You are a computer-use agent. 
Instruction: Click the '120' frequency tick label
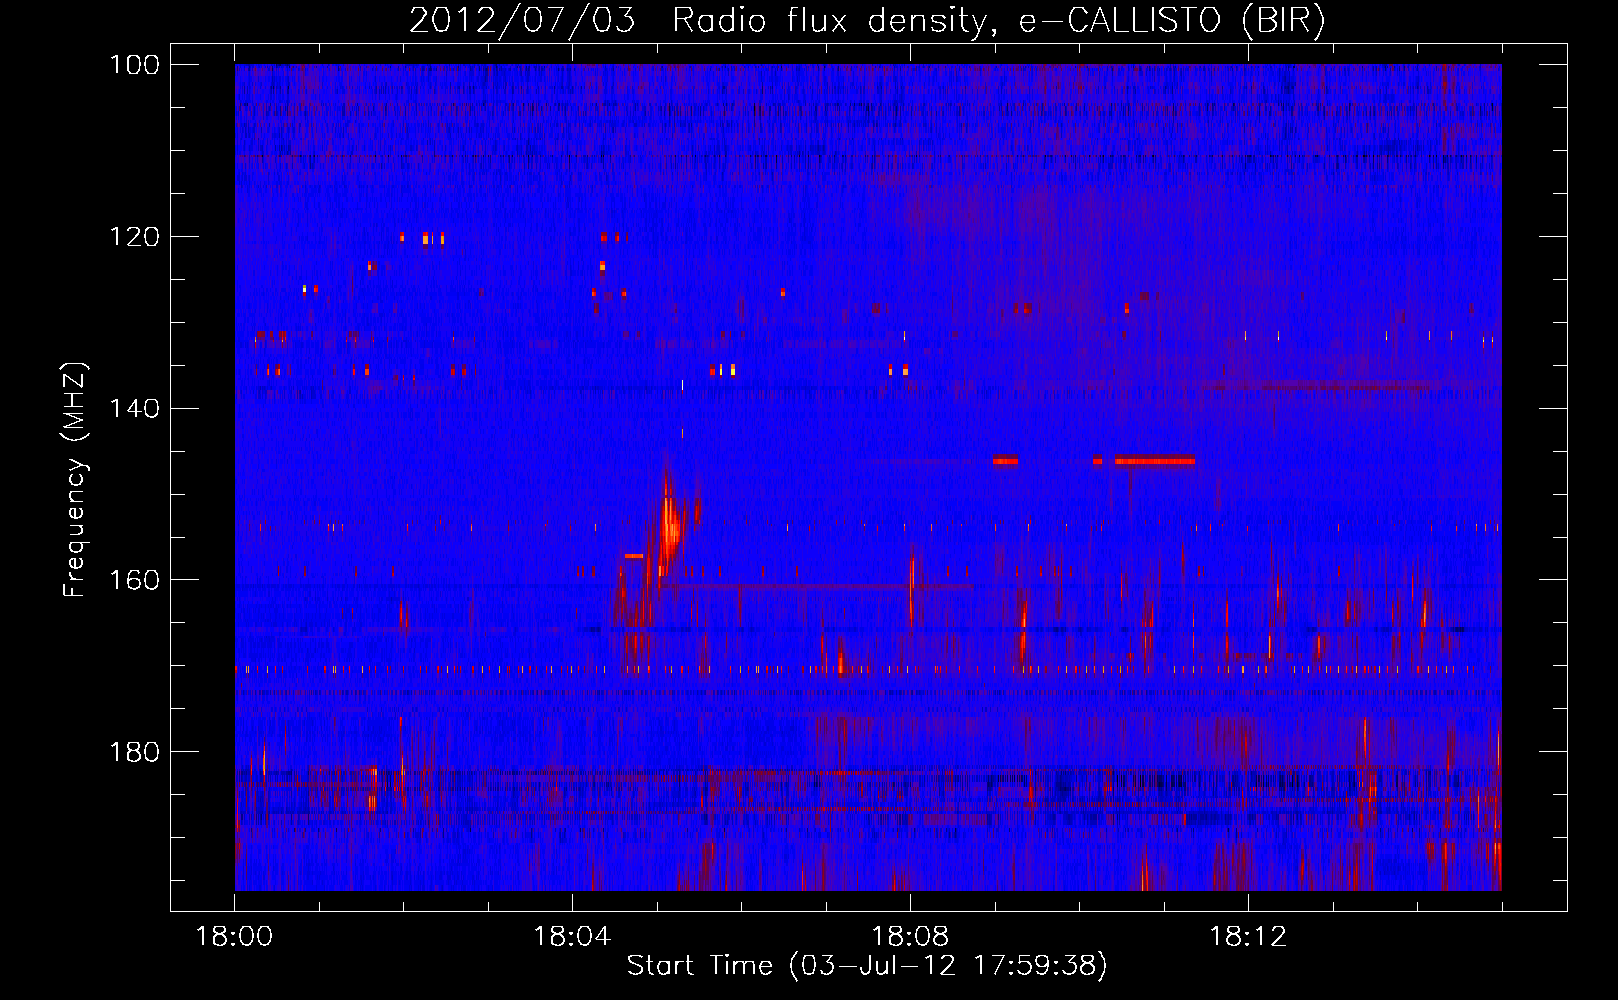(x=135, y=237)
